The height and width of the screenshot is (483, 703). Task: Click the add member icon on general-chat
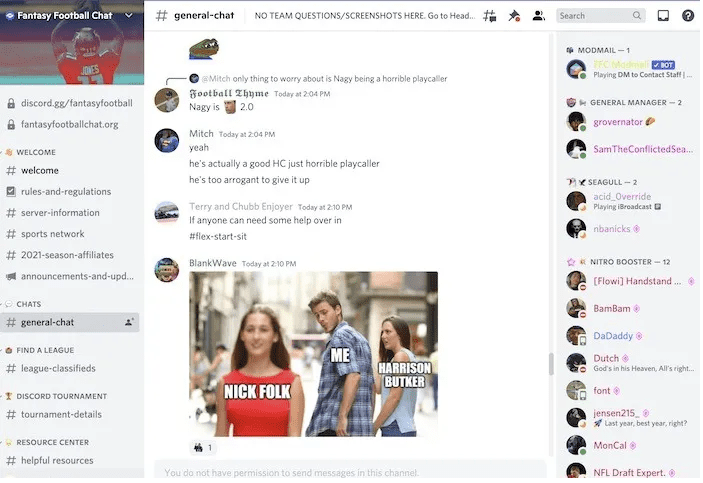[x=129, y=322]
